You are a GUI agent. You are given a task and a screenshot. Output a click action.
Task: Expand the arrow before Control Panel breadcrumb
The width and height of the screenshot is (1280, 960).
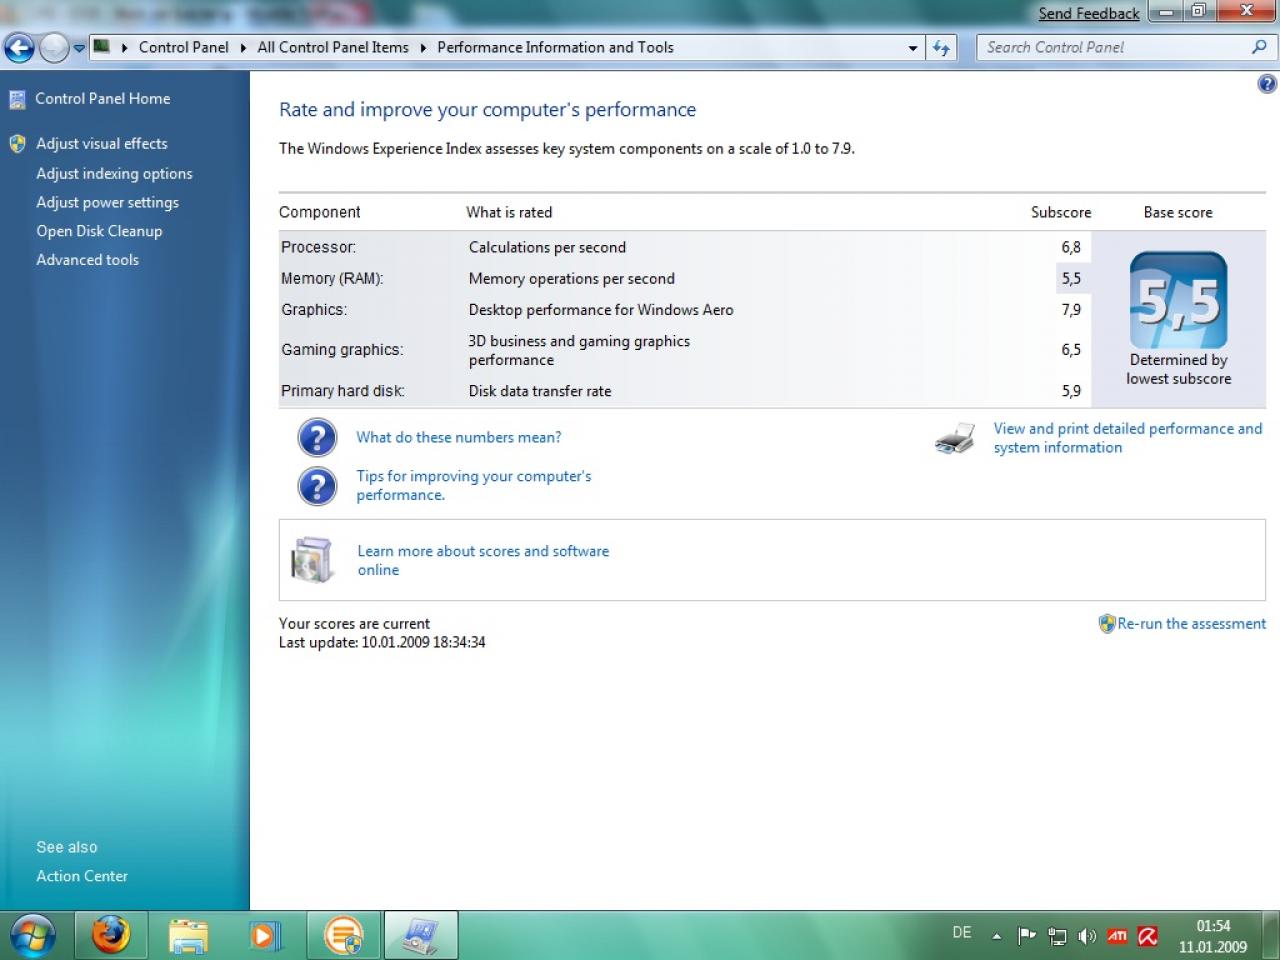[x=124, y=47]
